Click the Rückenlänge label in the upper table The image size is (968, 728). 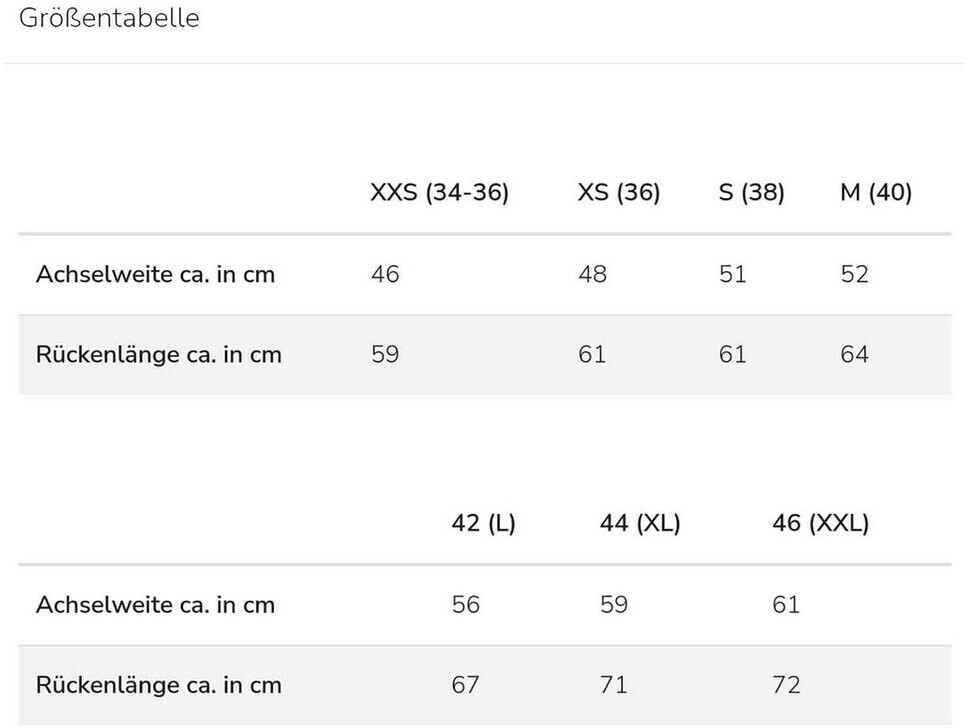(x=158, y=355)
